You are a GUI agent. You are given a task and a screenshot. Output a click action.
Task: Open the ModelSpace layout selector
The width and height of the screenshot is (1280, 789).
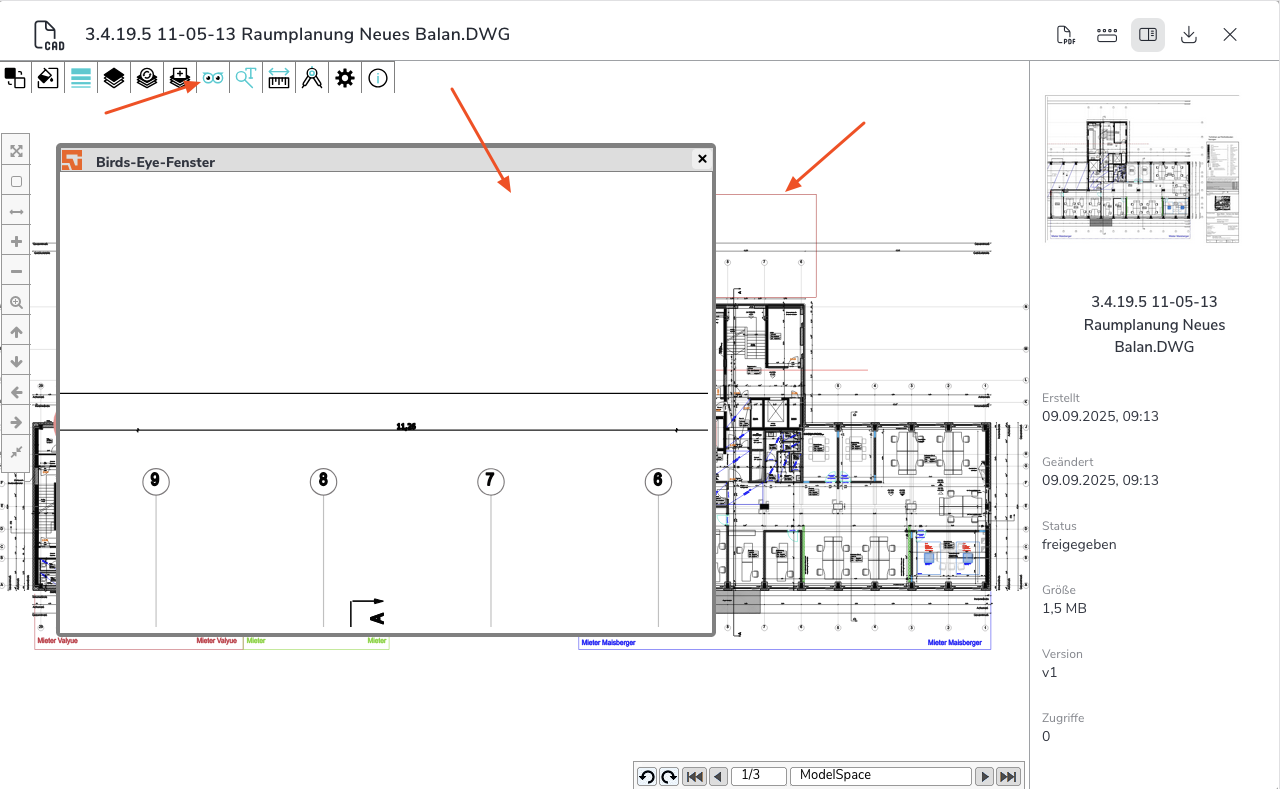click(x=880, y=776)
